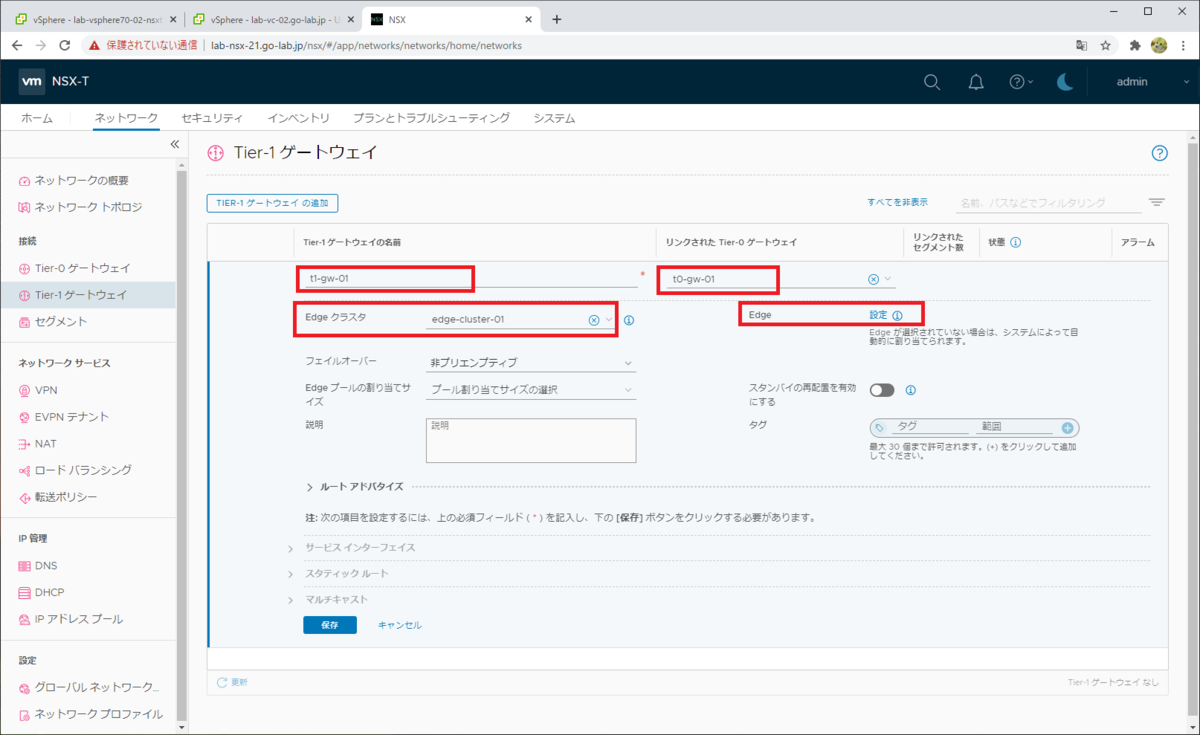Click the Edge 設定 link
Image resolution: width=1200 pixels, height=735 pixels.
coord(878,315)
